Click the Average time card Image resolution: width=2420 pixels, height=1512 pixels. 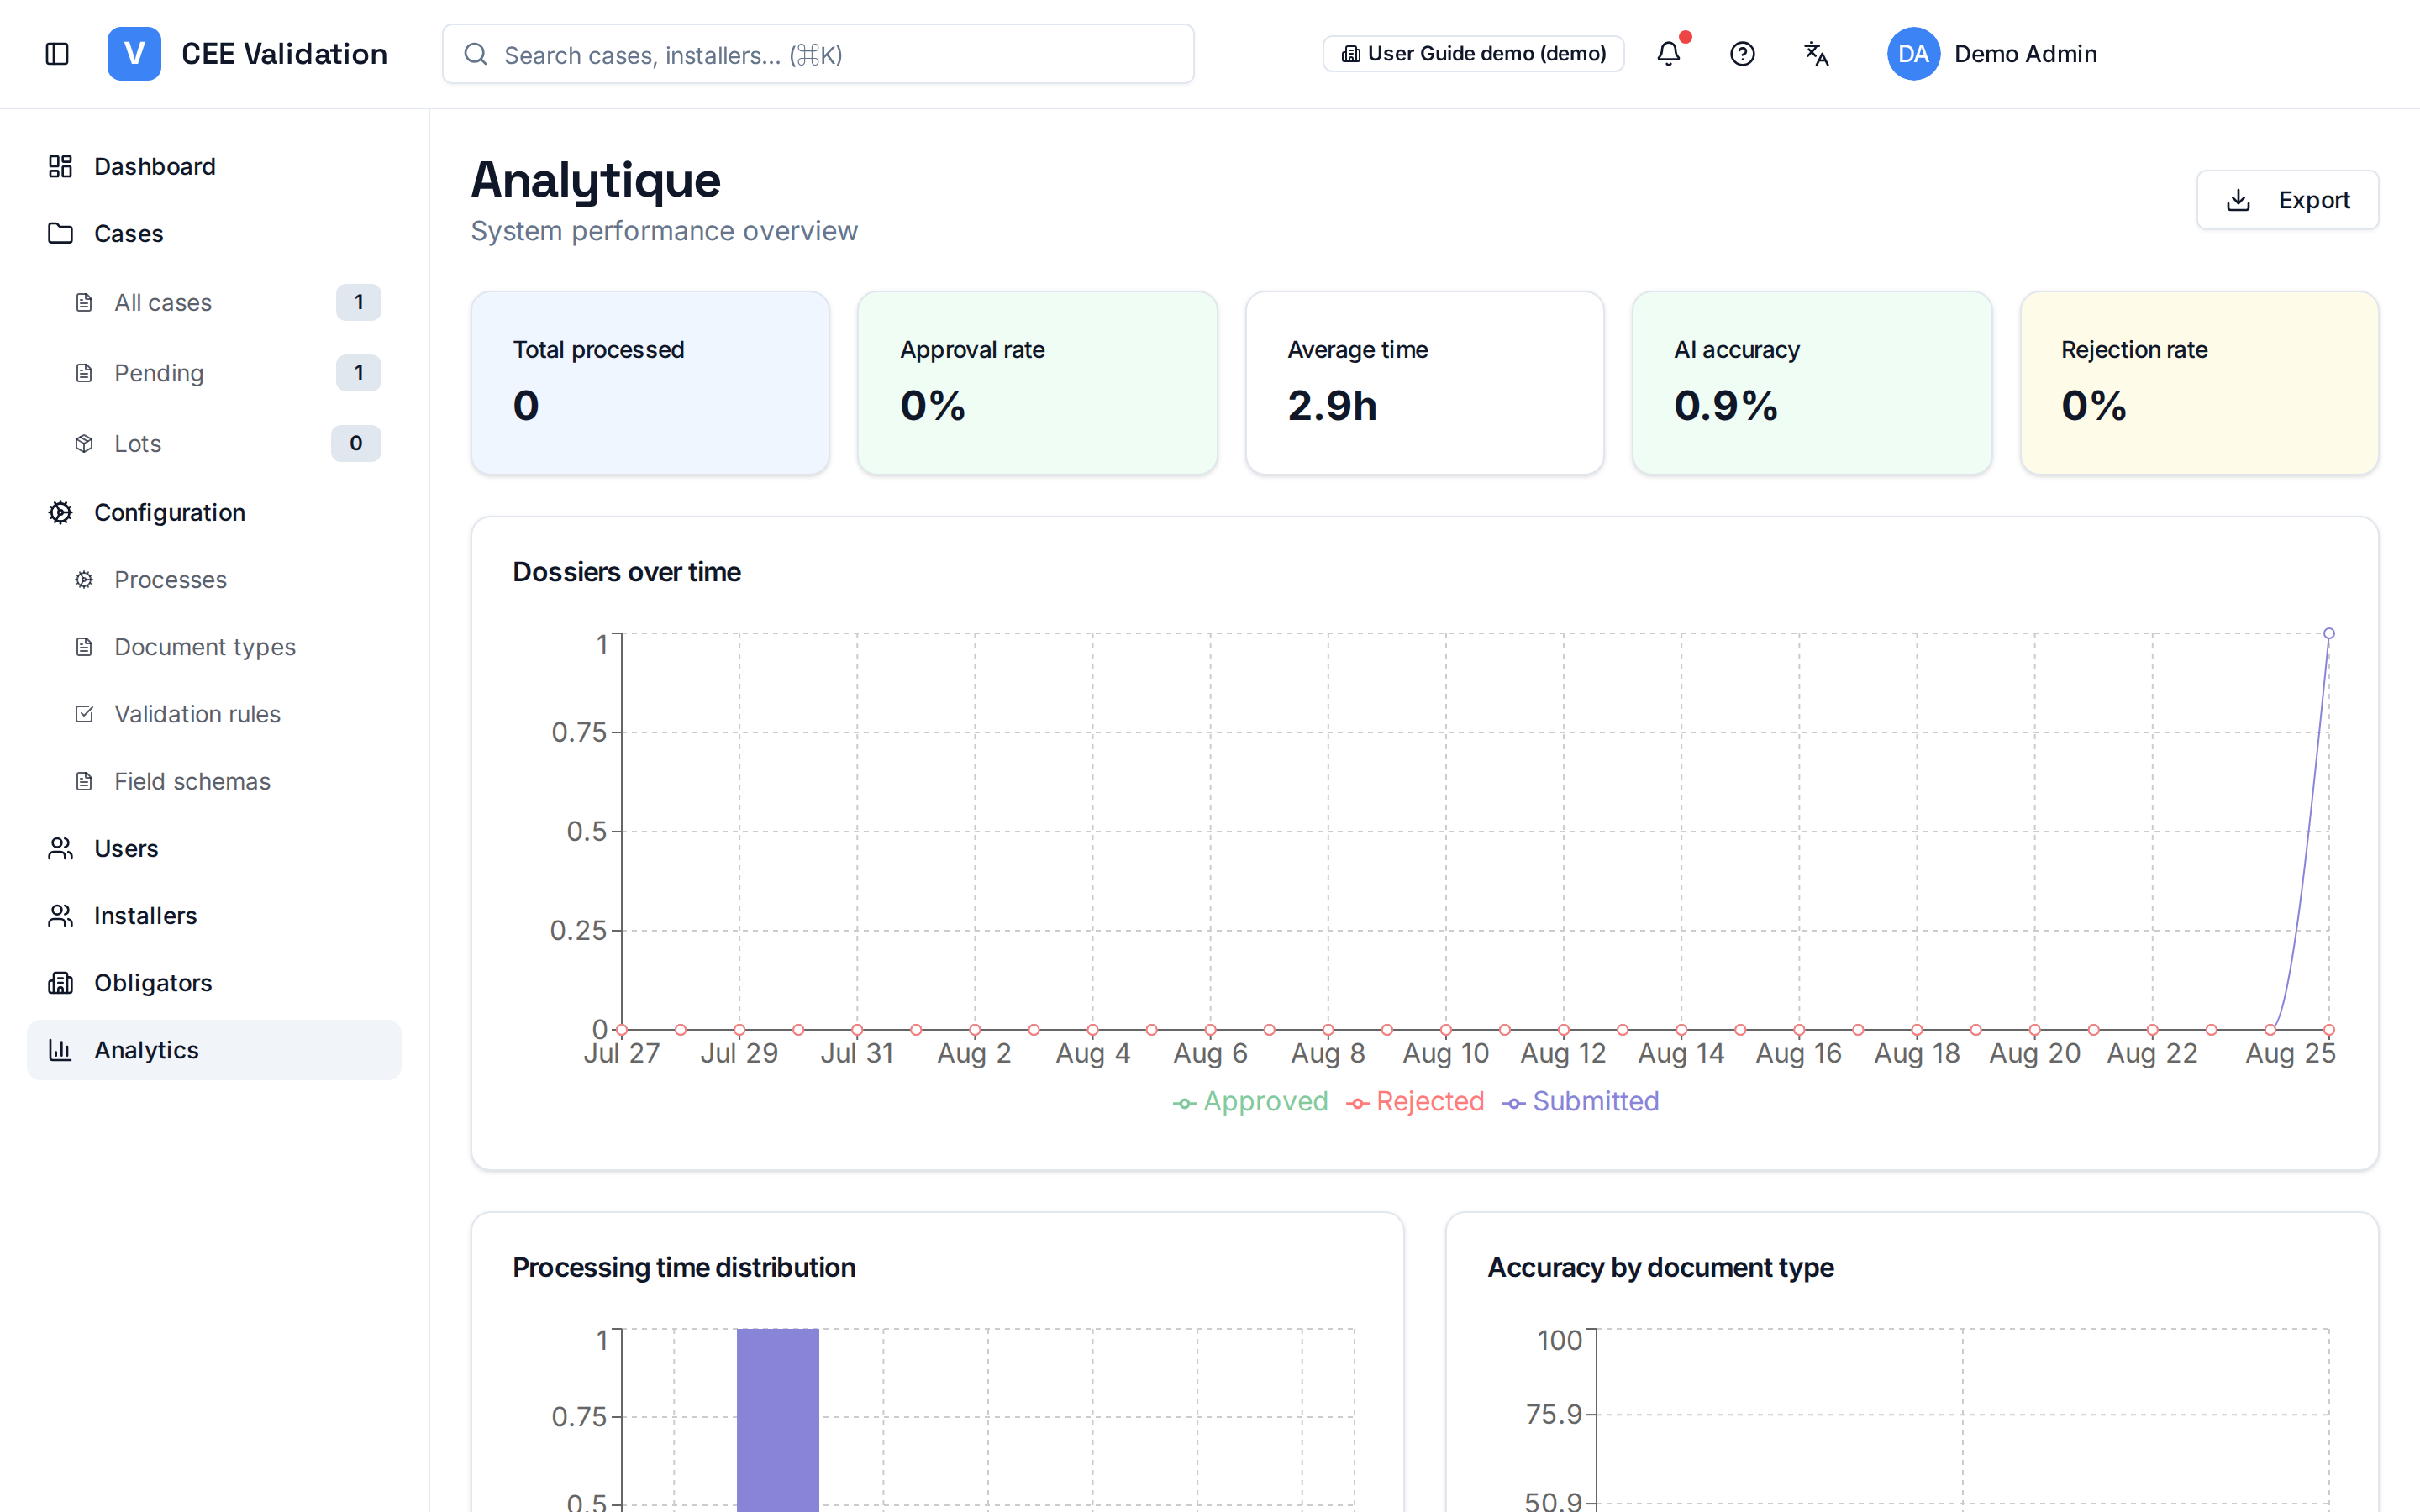click(1425, 383)
